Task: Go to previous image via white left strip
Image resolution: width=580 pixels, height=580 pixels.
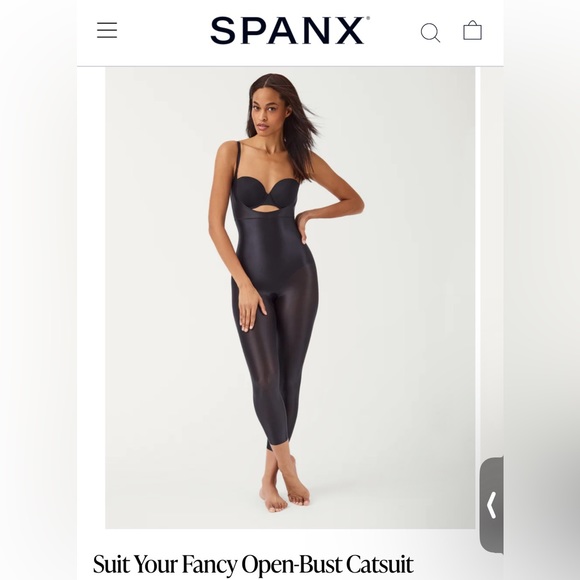Action: click(91, 298)
